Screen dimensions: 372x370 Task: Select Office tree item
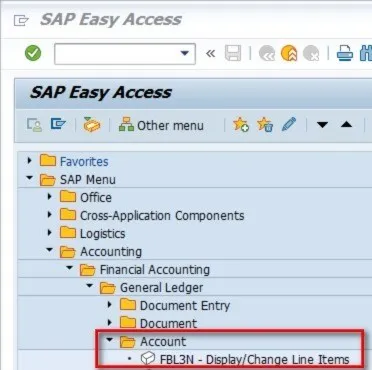pyautogui.click(x=96, y=198)
